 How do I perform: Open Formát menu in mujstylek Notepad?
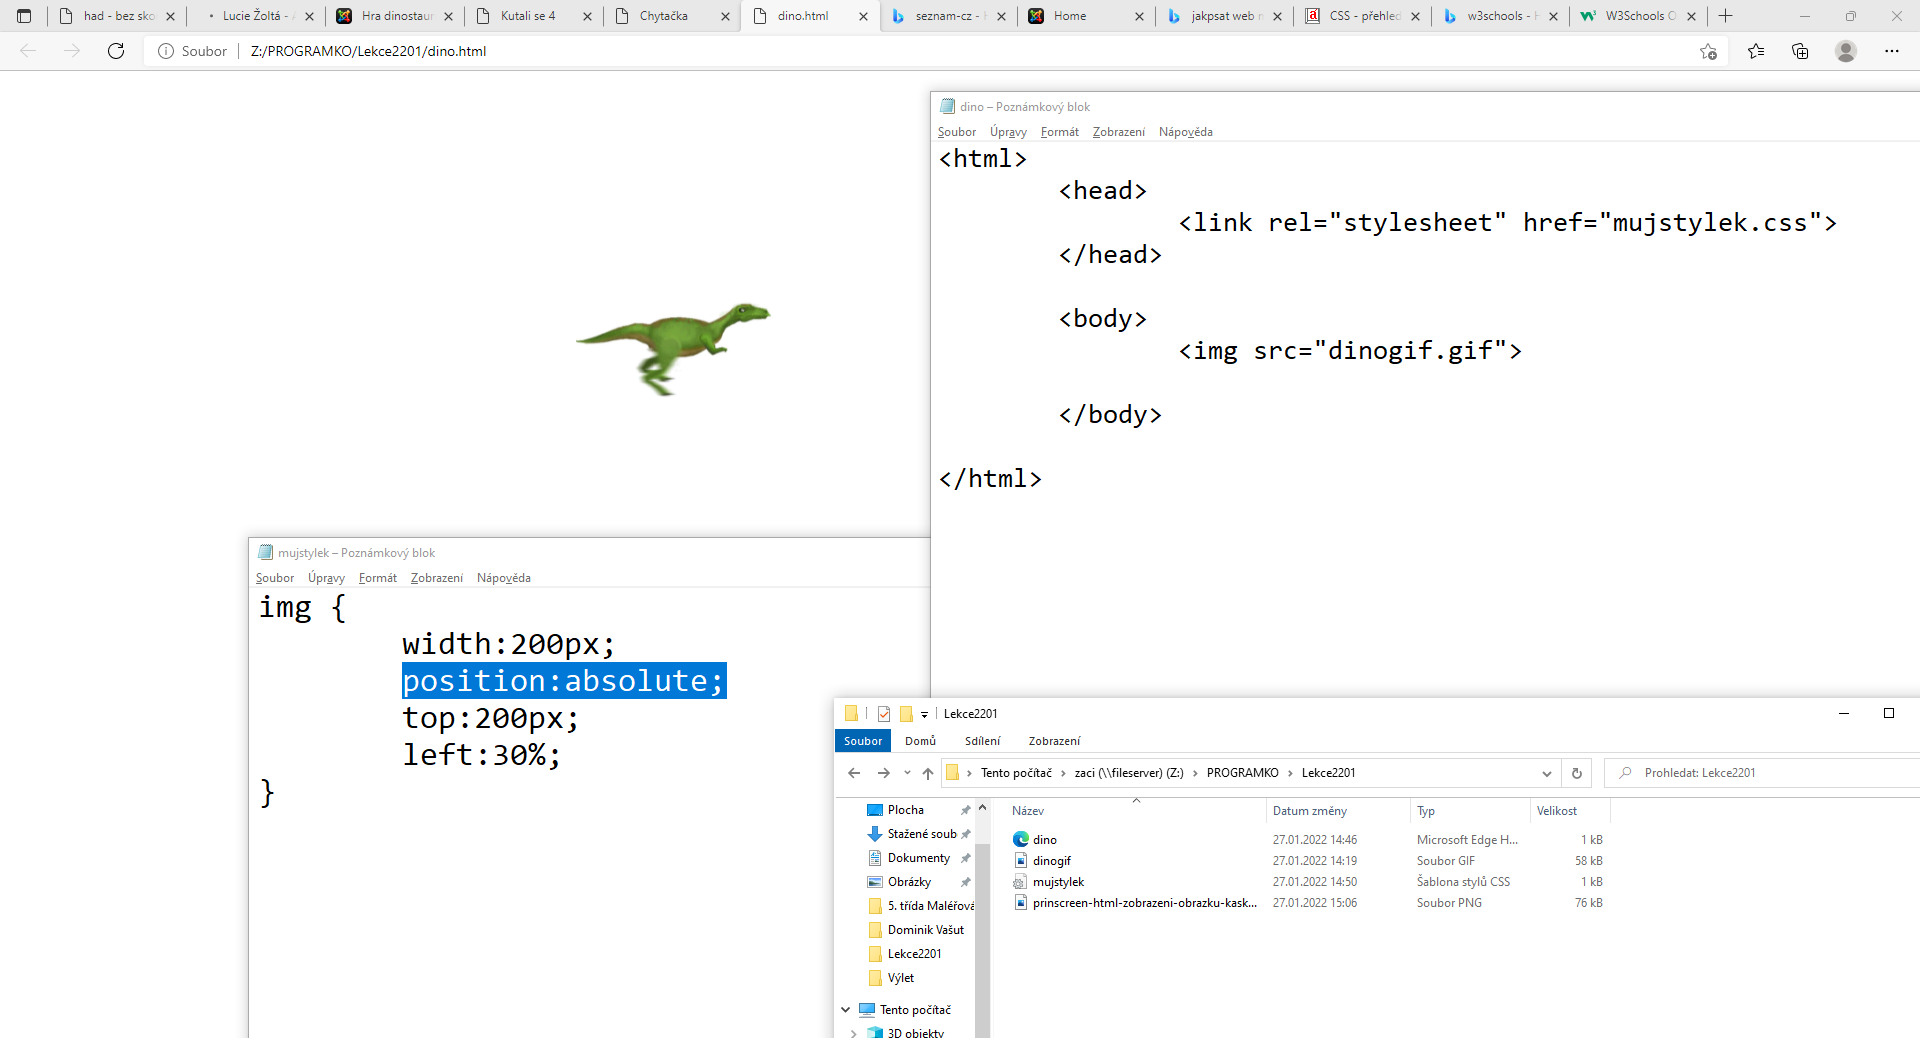click(x=377, y=578)
